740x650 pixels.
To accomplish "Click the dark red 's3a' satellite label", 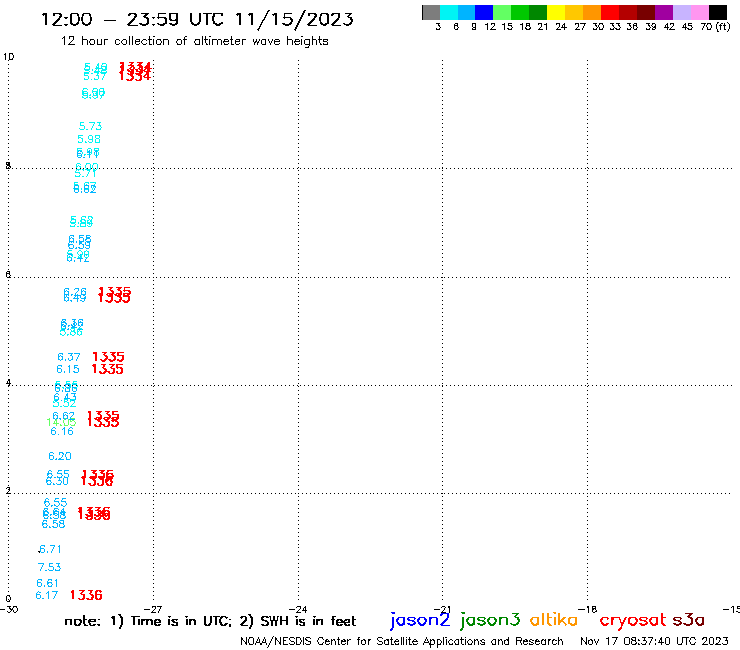I will coord(688,620).
